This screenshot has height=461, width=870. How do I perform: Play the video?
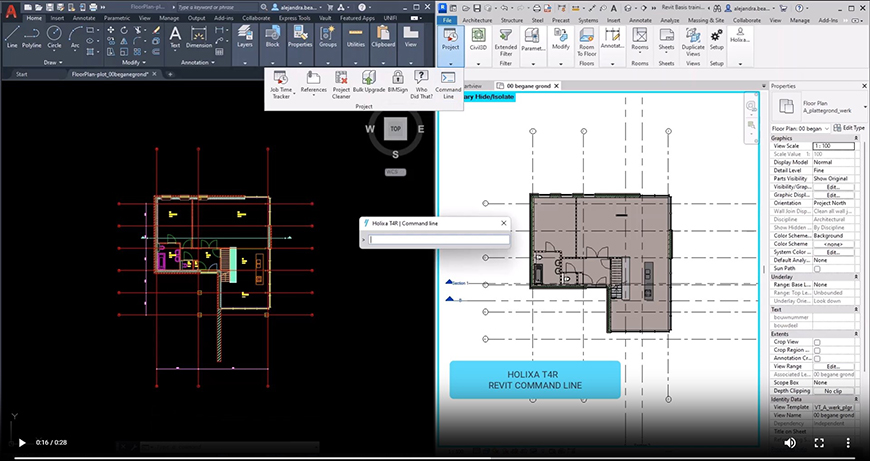pyautogui.click(x=22, y=443)
